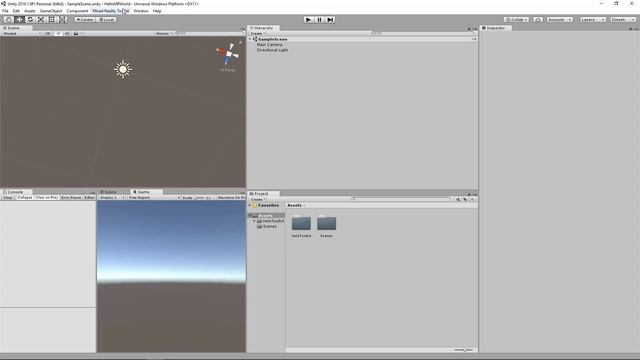
Task: Select the Rotate tool
Action: click(x=30, y=20)
